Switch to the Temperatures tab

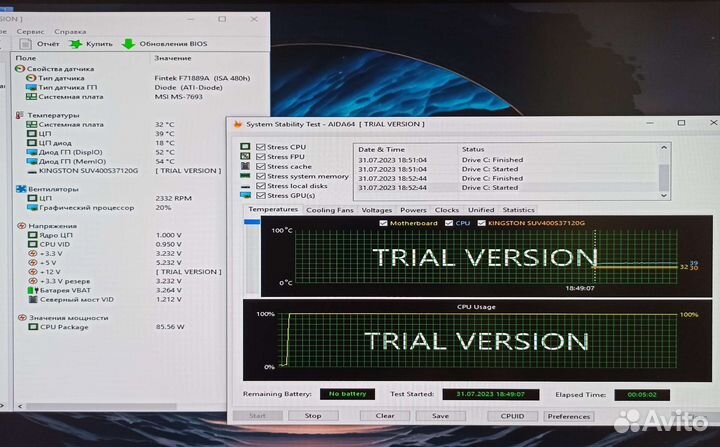(x=273, y=209)
